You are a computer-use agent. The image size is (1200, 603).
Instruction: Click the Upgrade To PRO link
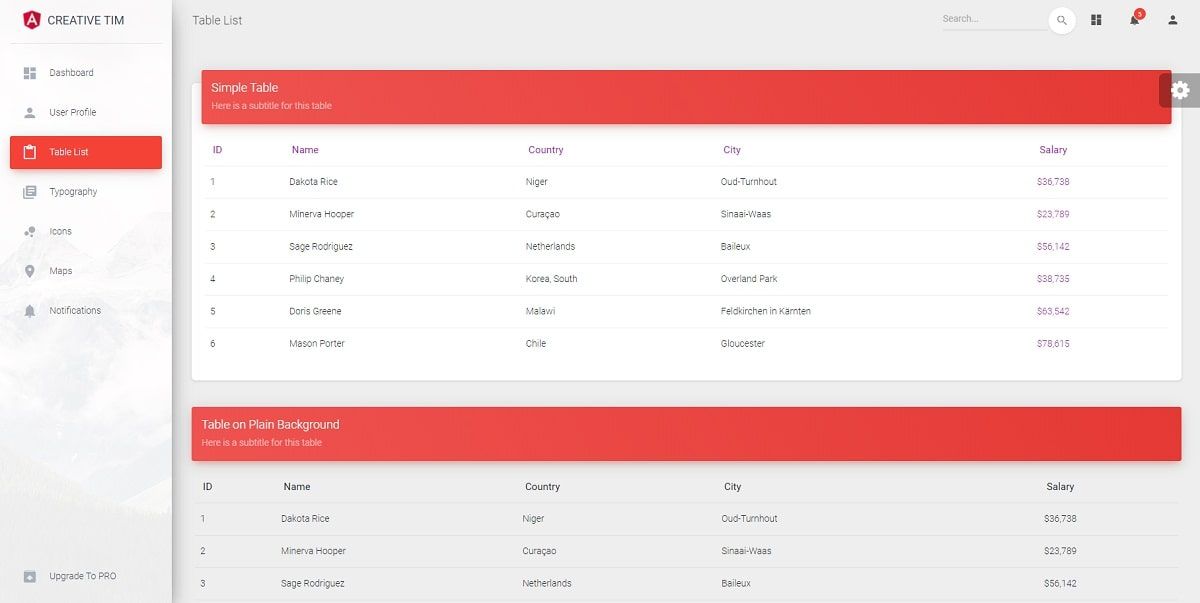(82, 576)
